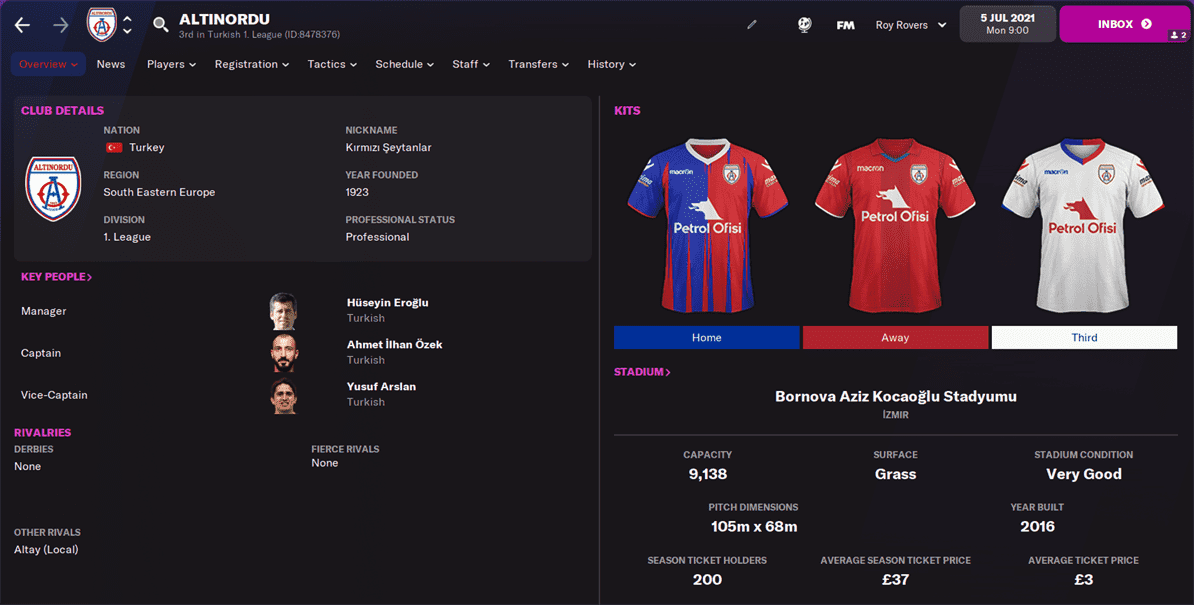Viewport: 1194px width, 605px height.
Task: Click Hüseyin Eroğlu's portrait
Action: (x=283, y=311)
